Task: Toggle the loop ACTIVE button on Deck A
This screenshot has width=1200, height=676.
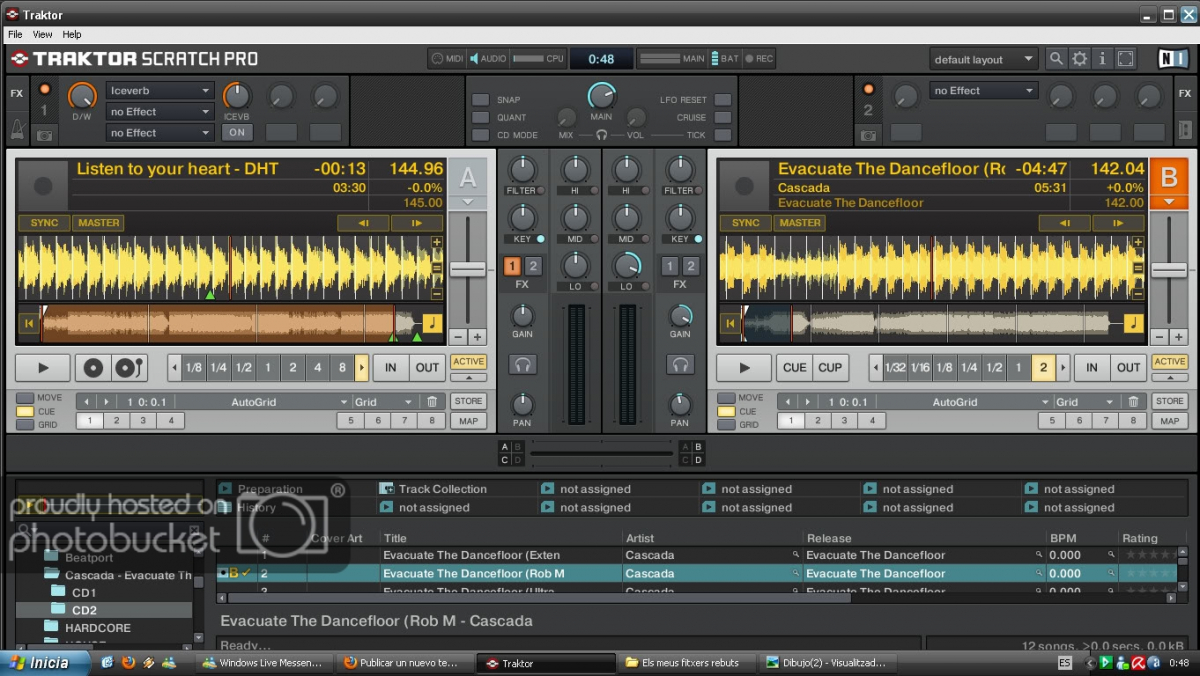Action: coord(468,362)
